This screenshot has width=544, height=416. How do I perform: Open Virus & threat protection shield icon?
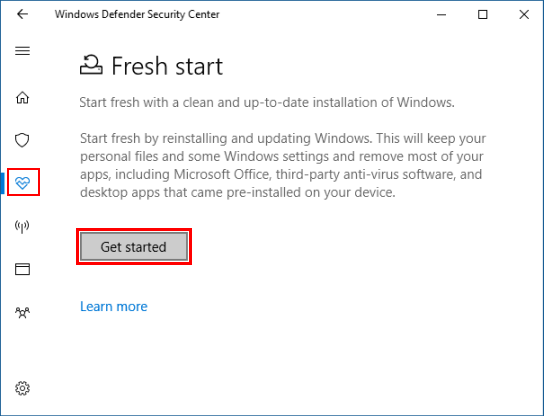click(22, 140)
